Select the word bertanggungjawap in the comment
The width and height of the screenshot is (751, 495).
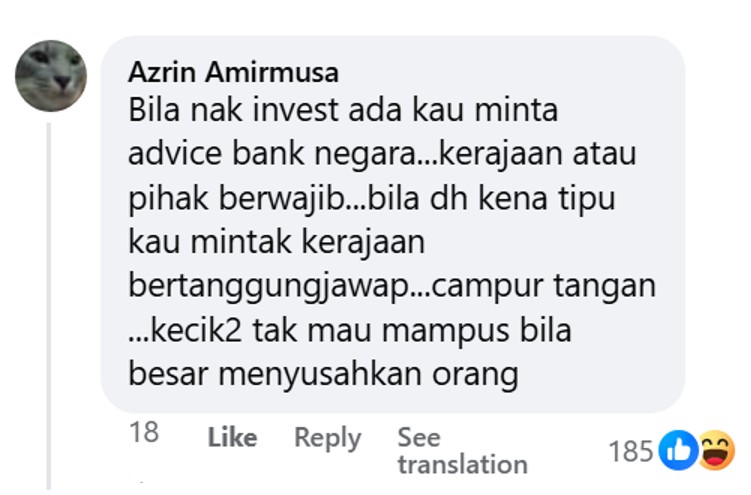tap(269, 287)
